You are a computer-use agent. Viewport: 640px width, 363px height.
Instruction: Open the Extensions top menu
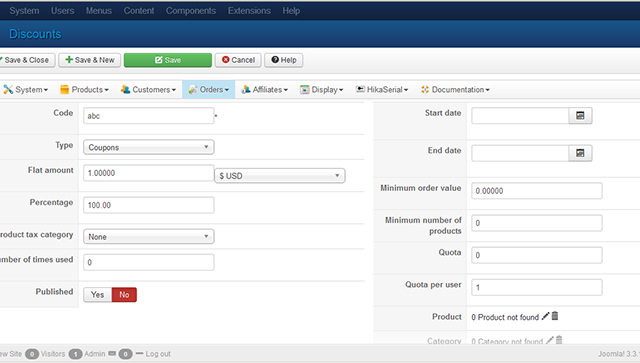249,11
